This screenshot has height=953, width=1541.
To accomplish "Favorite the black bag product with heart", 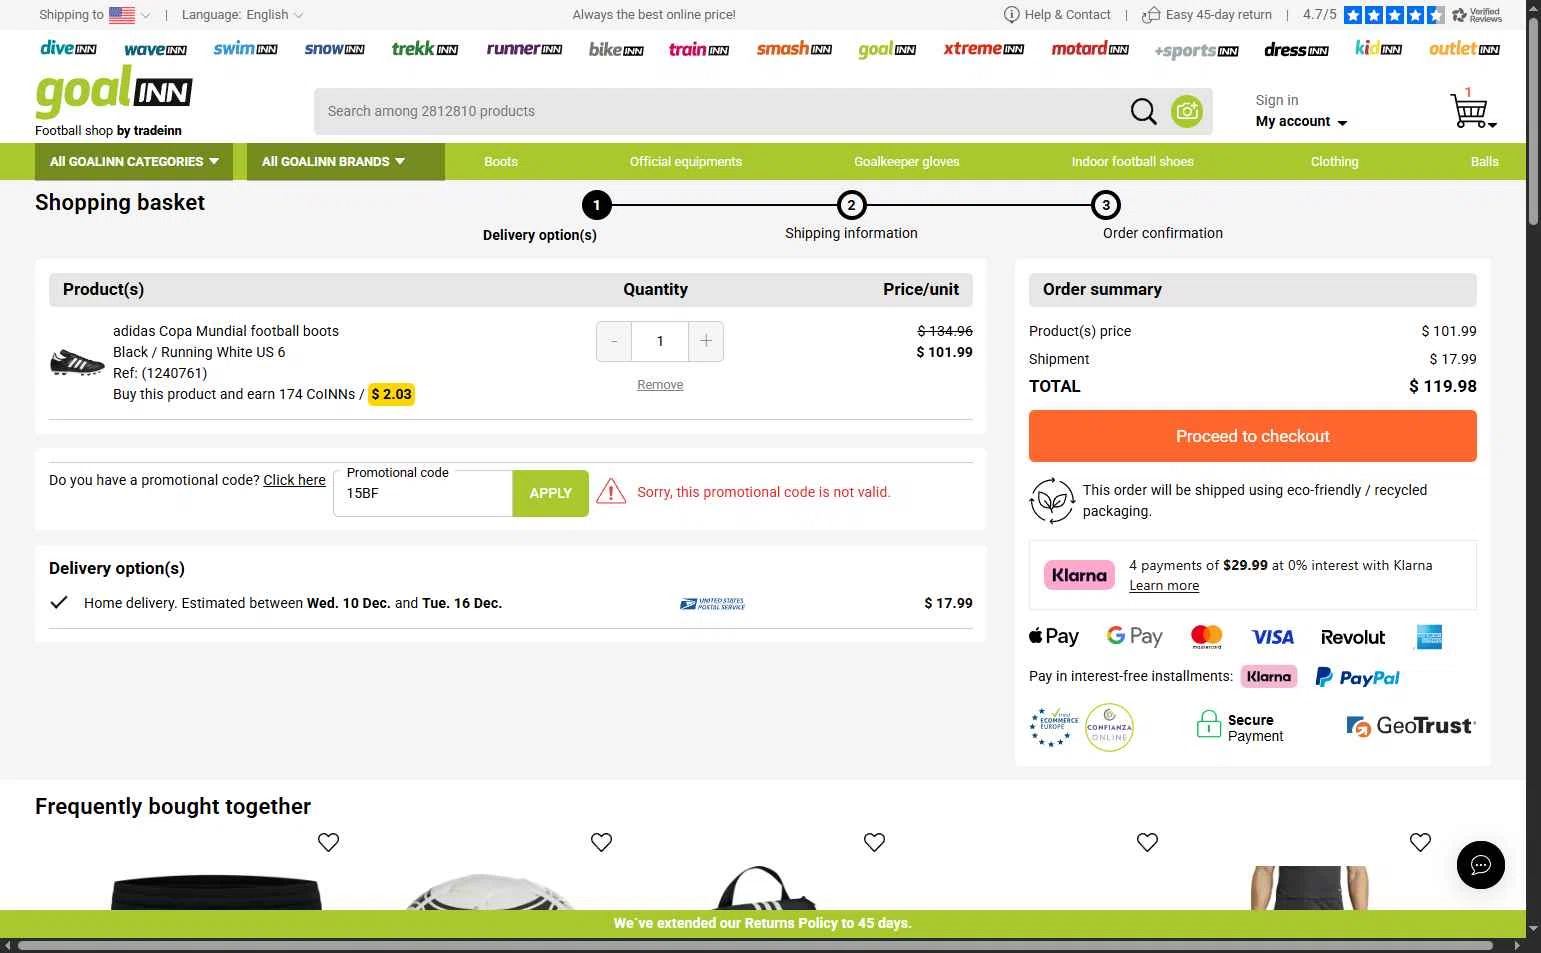I will pos(874,842).
